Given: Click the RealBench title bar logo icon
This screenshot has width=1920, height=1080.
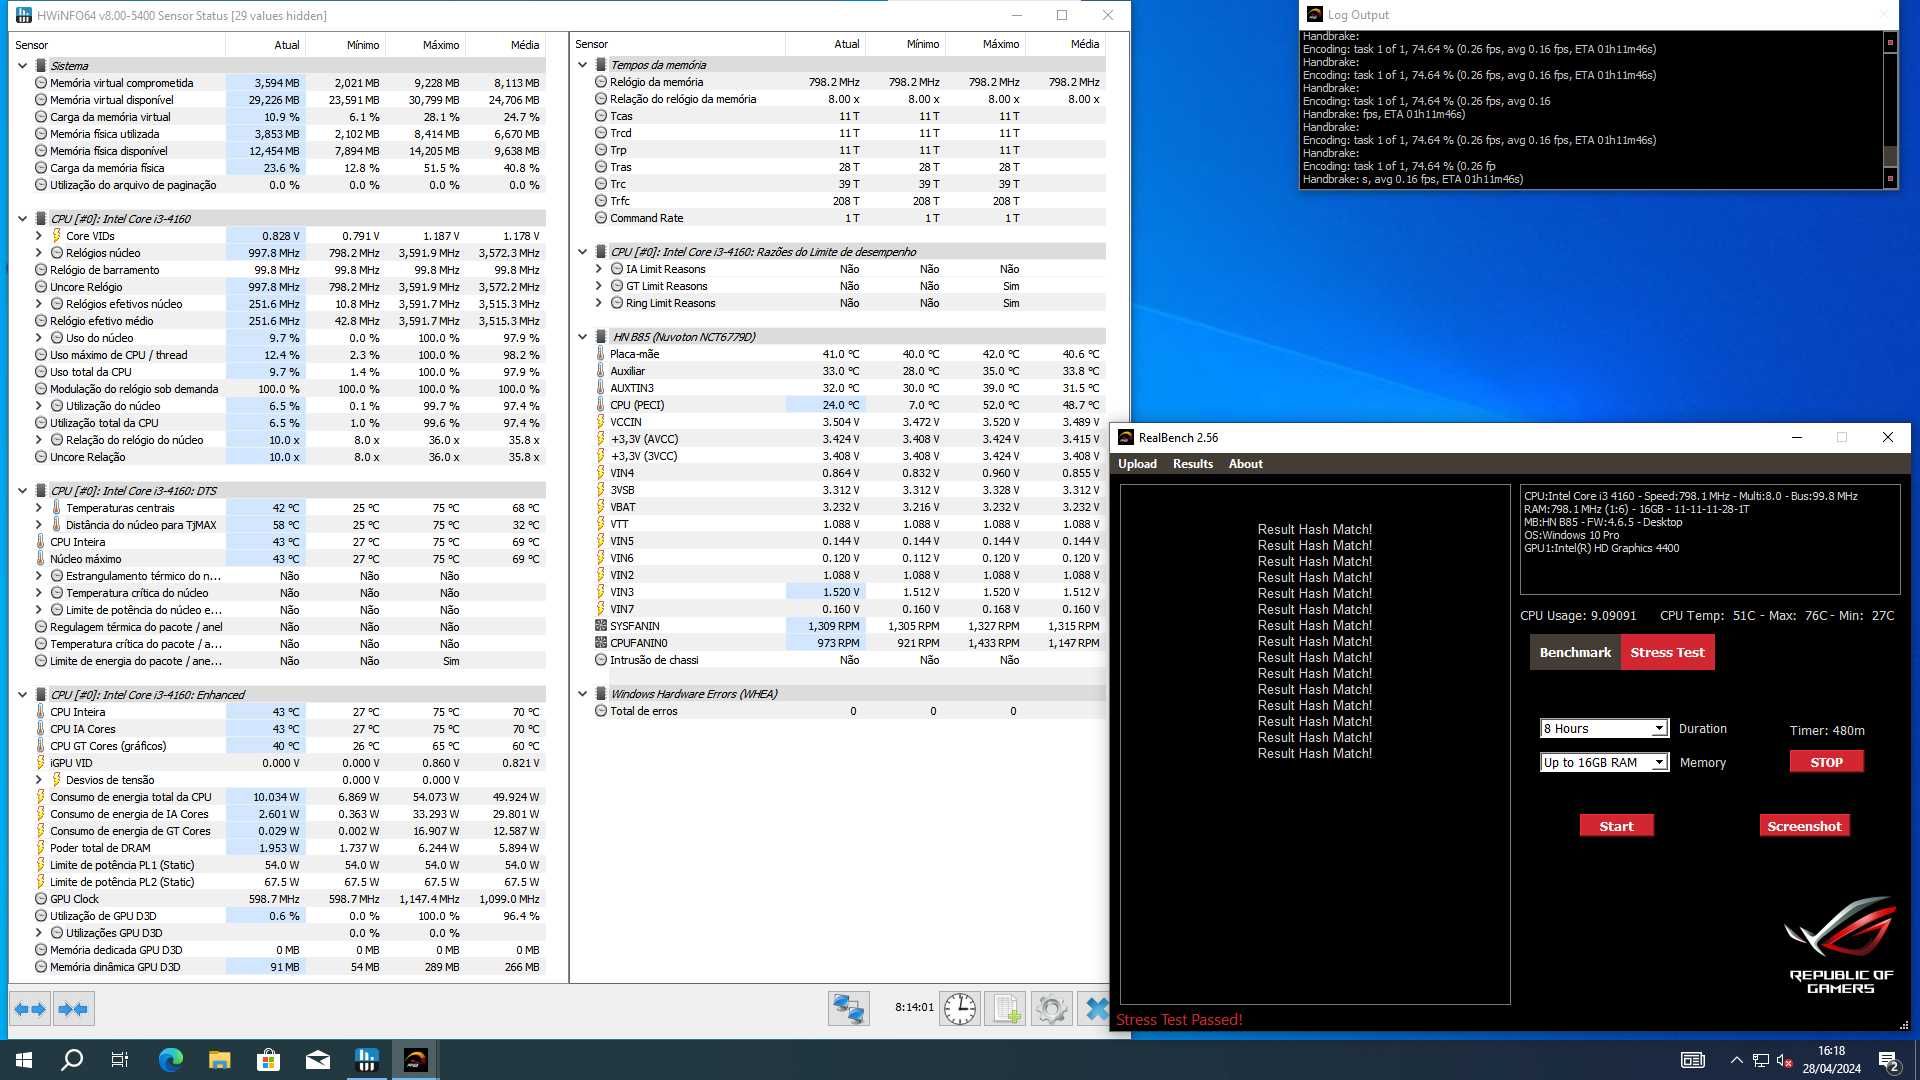Looking at the screenshot, I should [1126, 438].
